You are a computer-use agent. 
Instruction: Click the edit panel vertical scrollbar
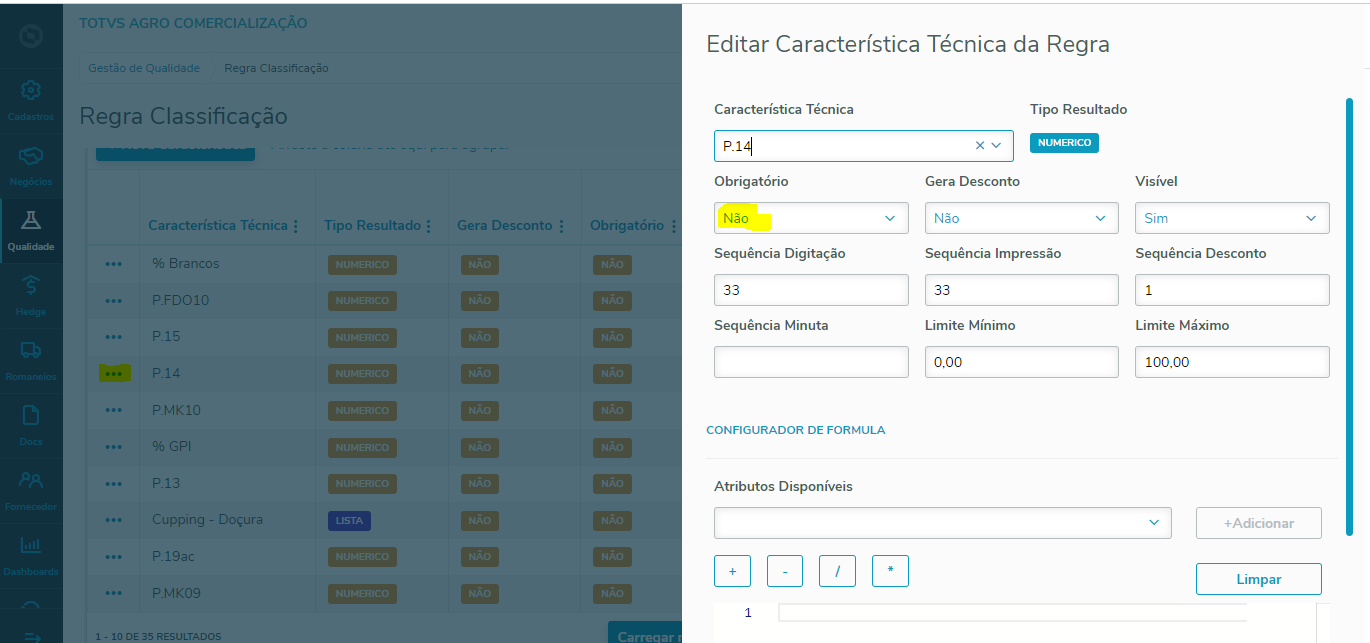(1350, 316)
